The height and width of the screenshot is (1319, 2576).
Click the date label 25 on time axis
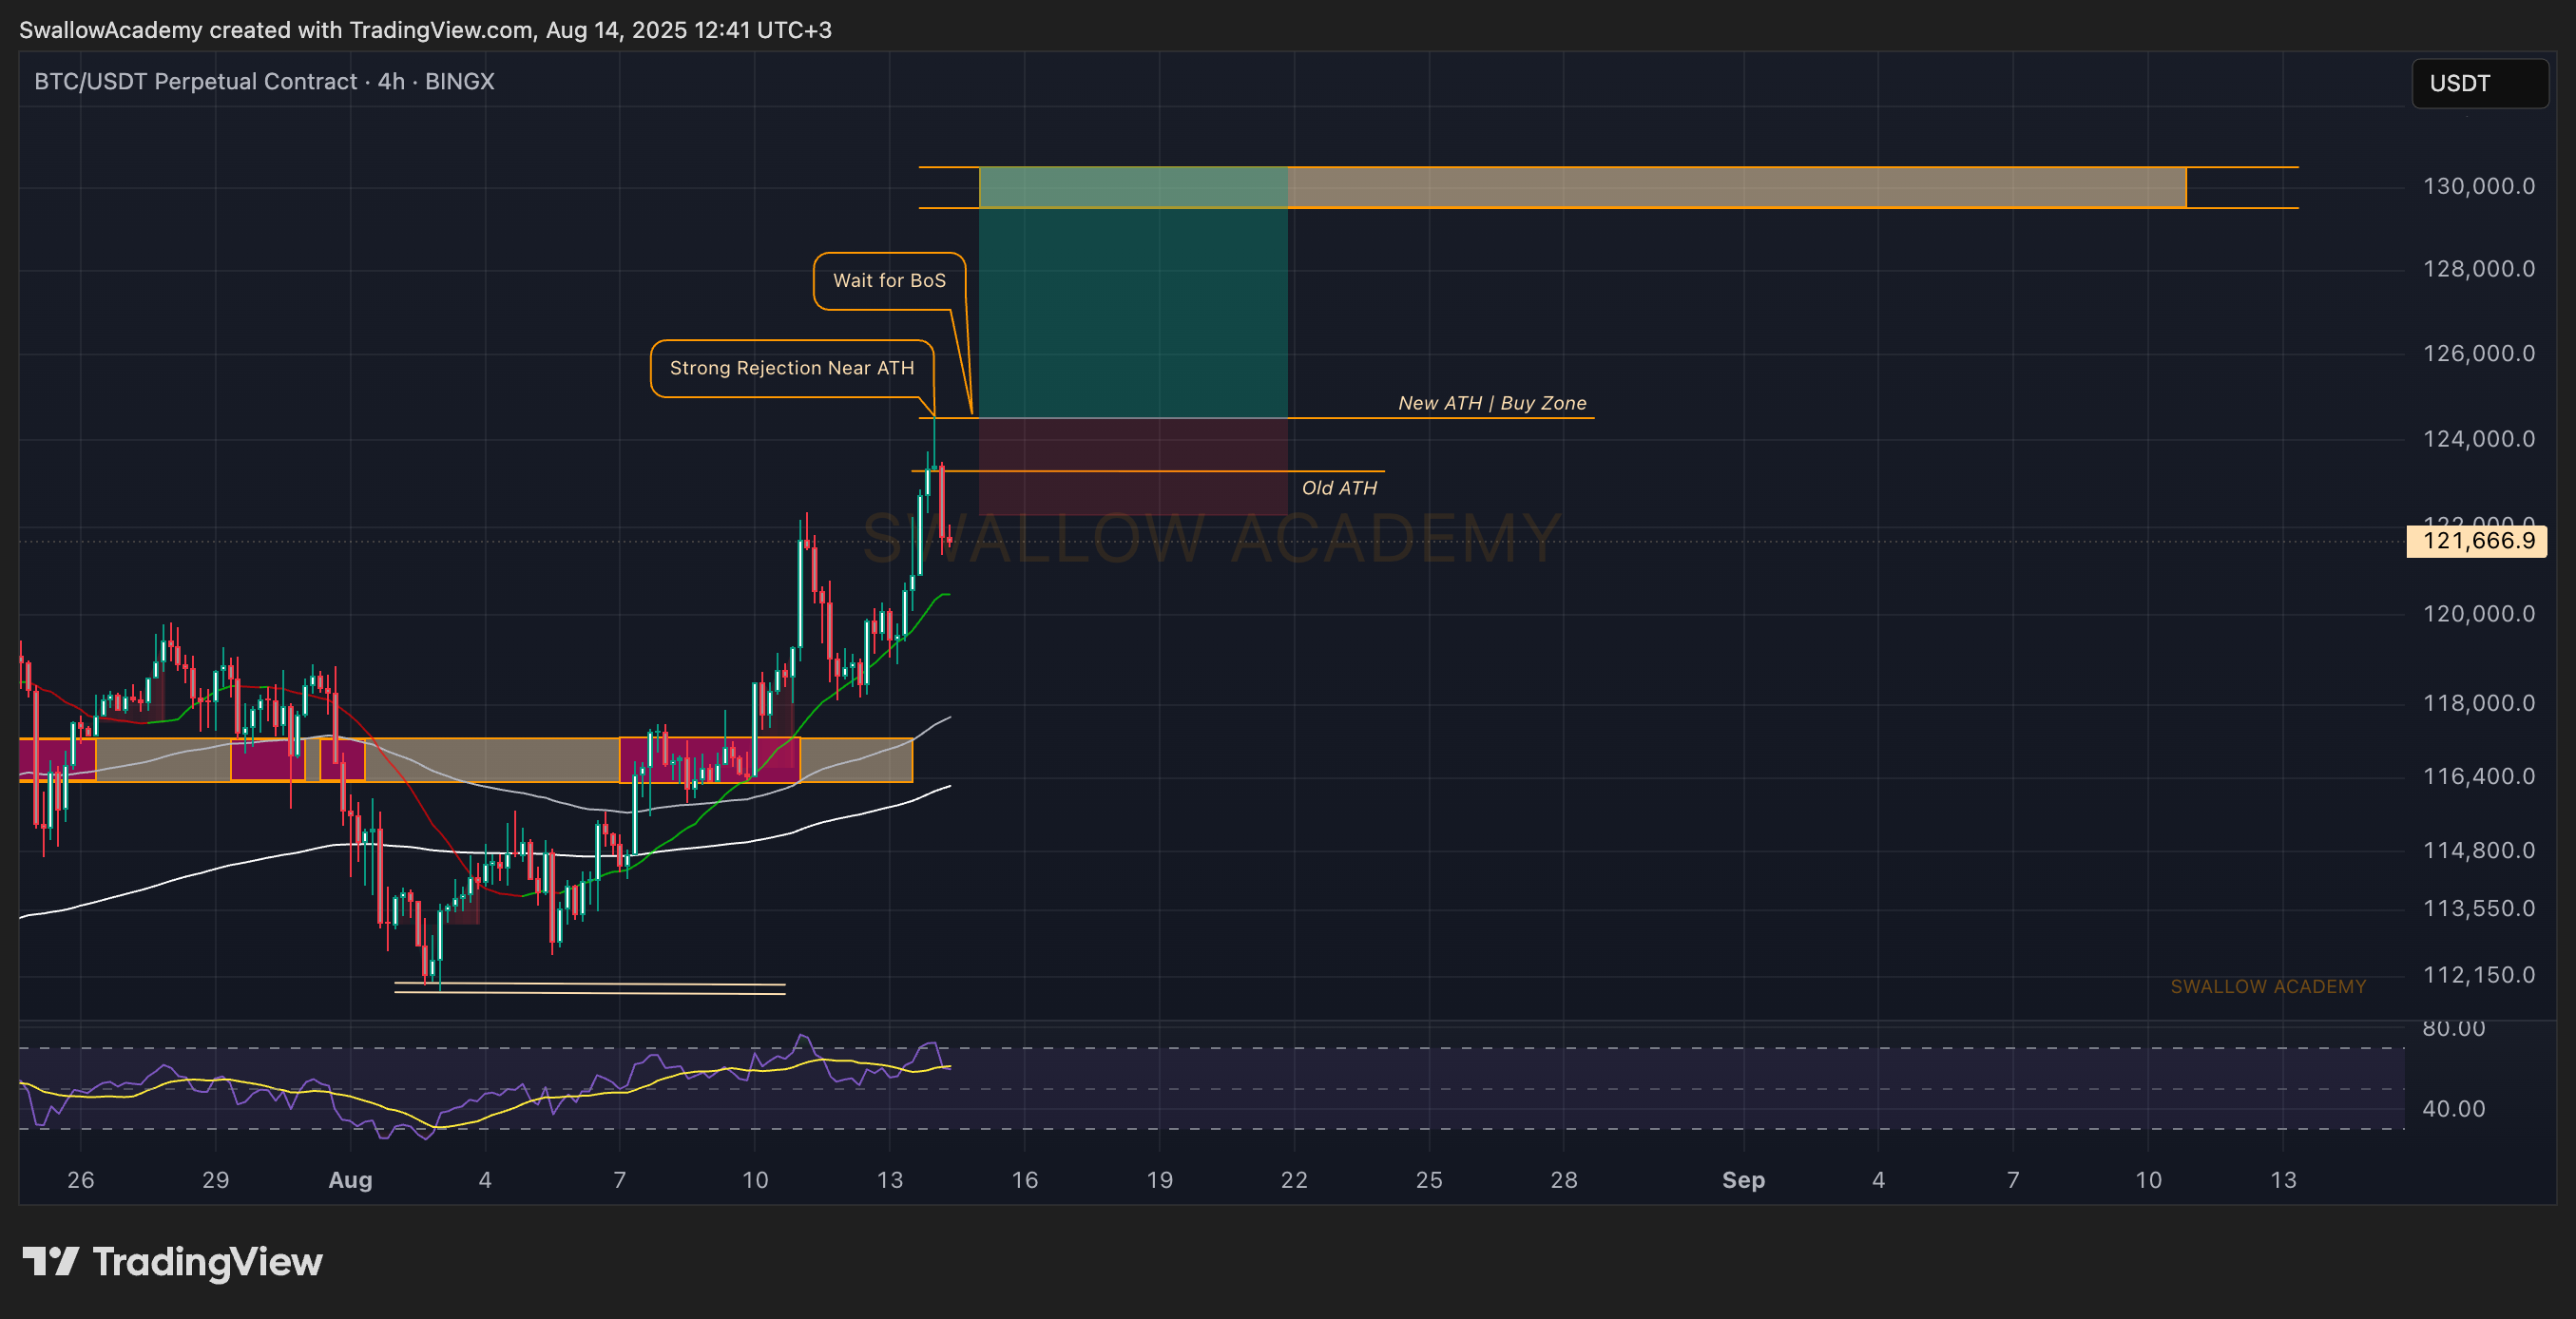coord(1429,1180)
